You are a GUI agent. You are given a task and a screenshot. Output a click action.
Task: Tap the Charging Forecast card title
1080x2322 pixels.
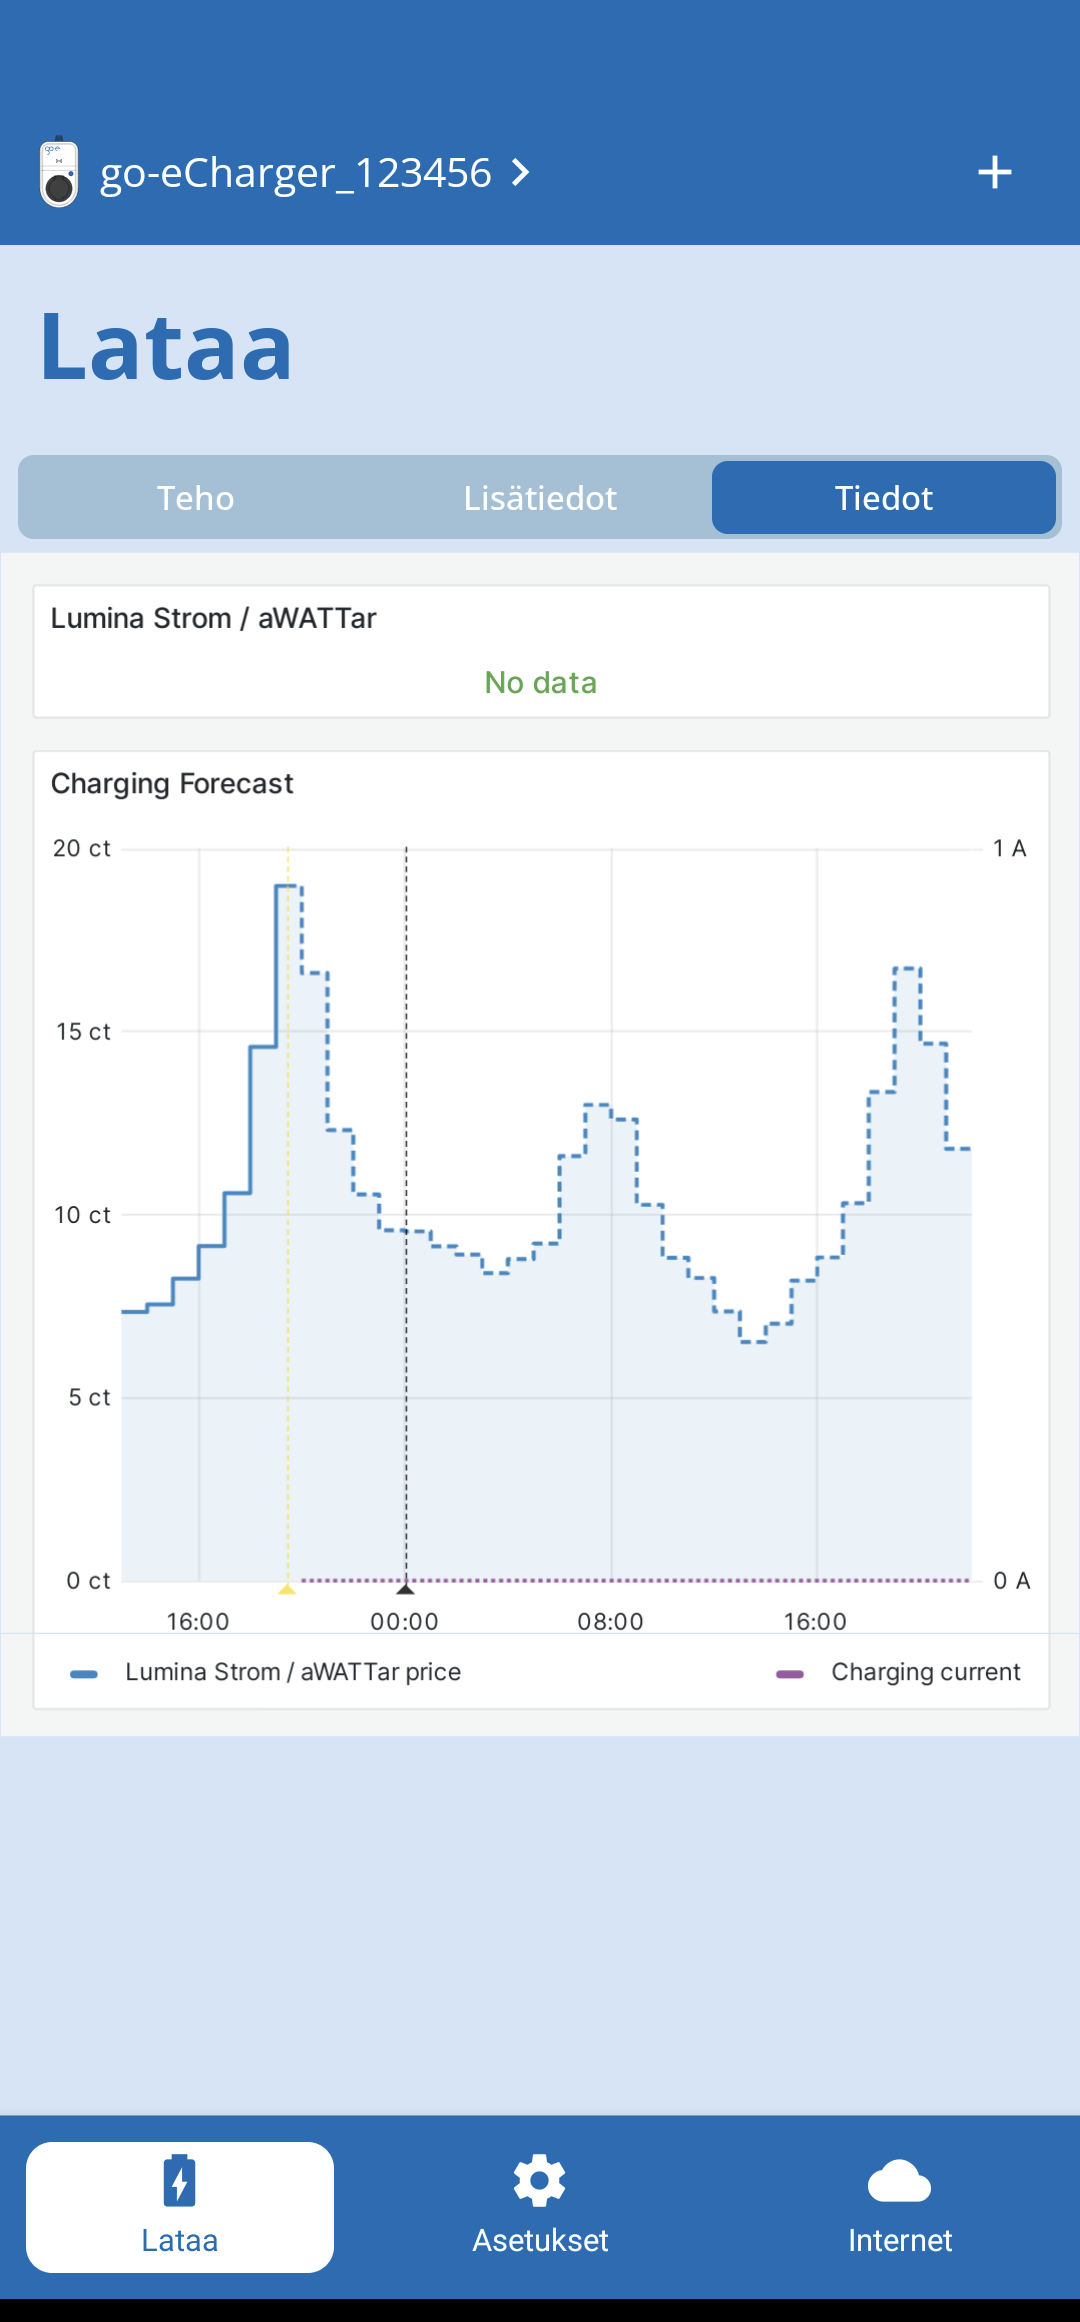click(x=172, y=784)
